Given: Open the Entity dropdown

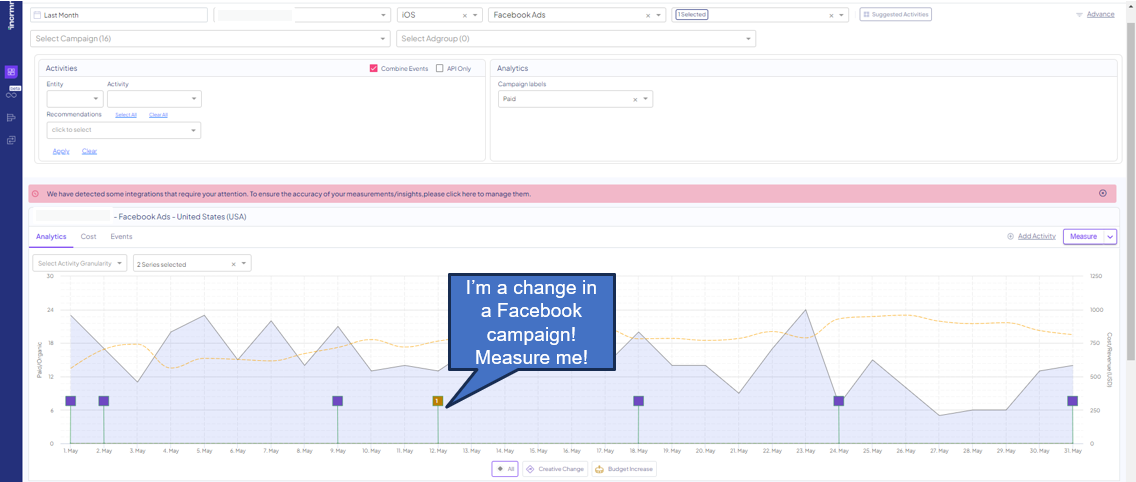Looking at the screenshot, I should (75, 99).
